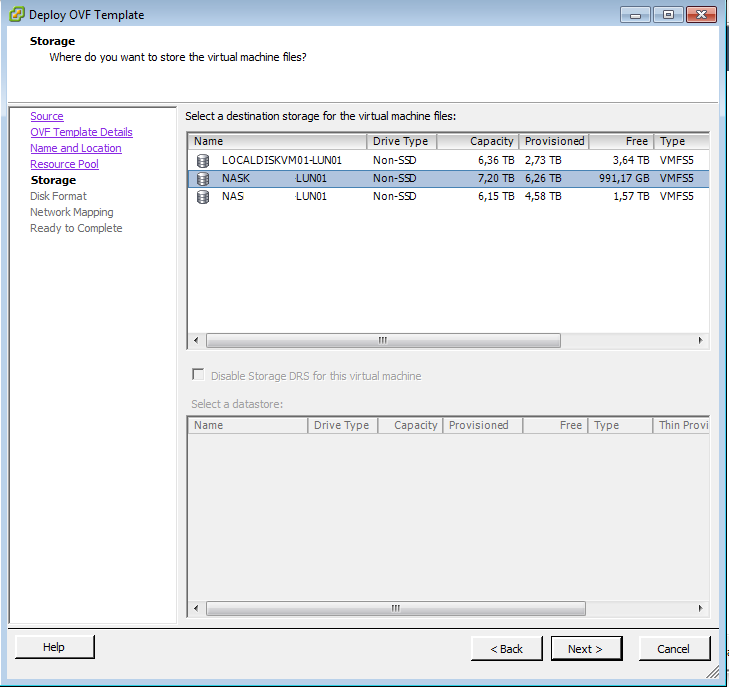This screenshot has height=687, width=729.
Task: Click the LOCALDISKVM01-LUN01 datastore icon
Action: click(203, 160)
